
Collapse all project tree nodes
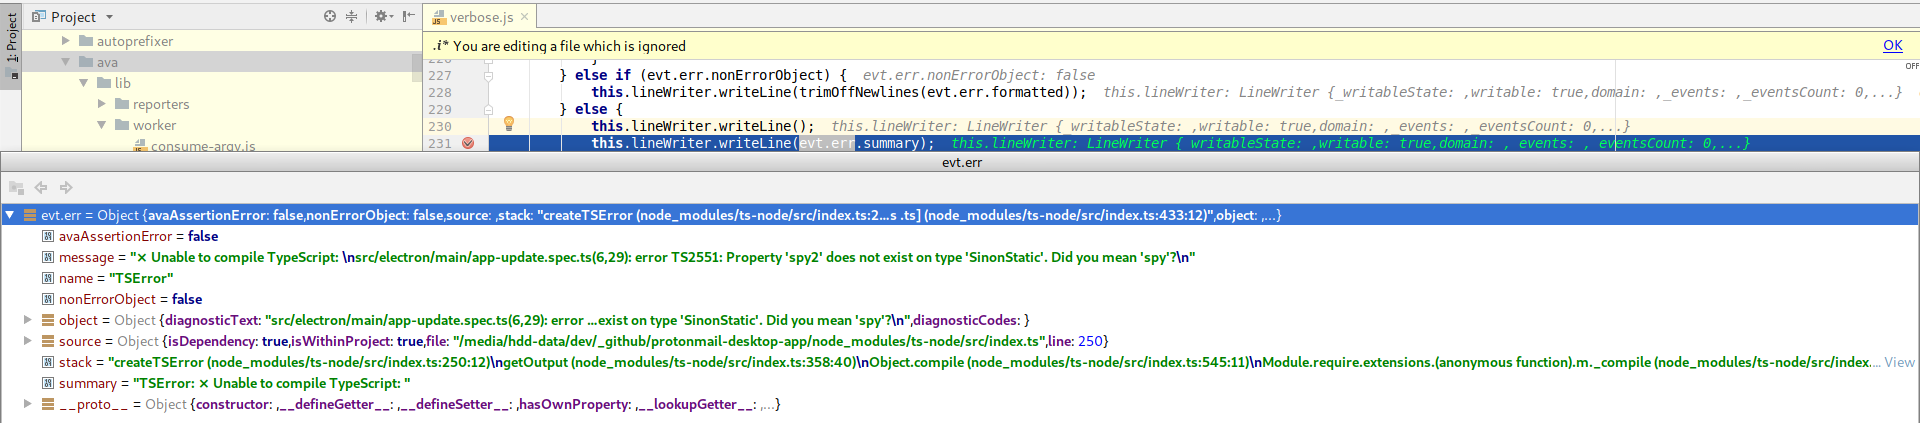point(351,16)
